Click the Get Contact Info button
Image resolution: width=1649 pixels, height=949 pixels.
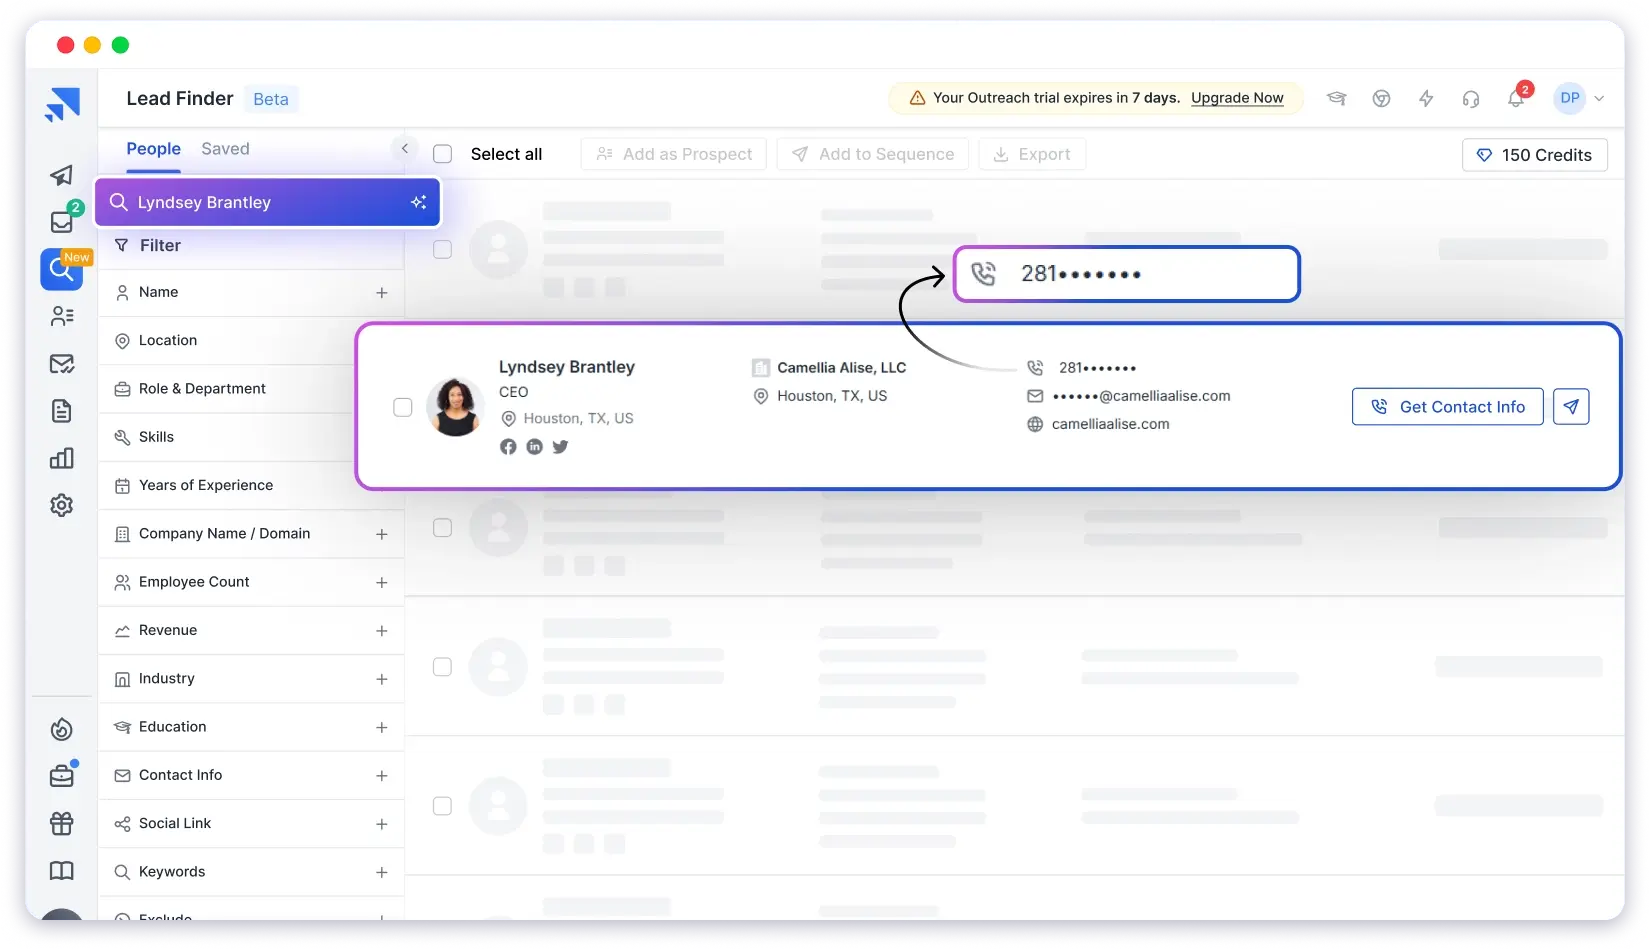tap(1447, 407)
